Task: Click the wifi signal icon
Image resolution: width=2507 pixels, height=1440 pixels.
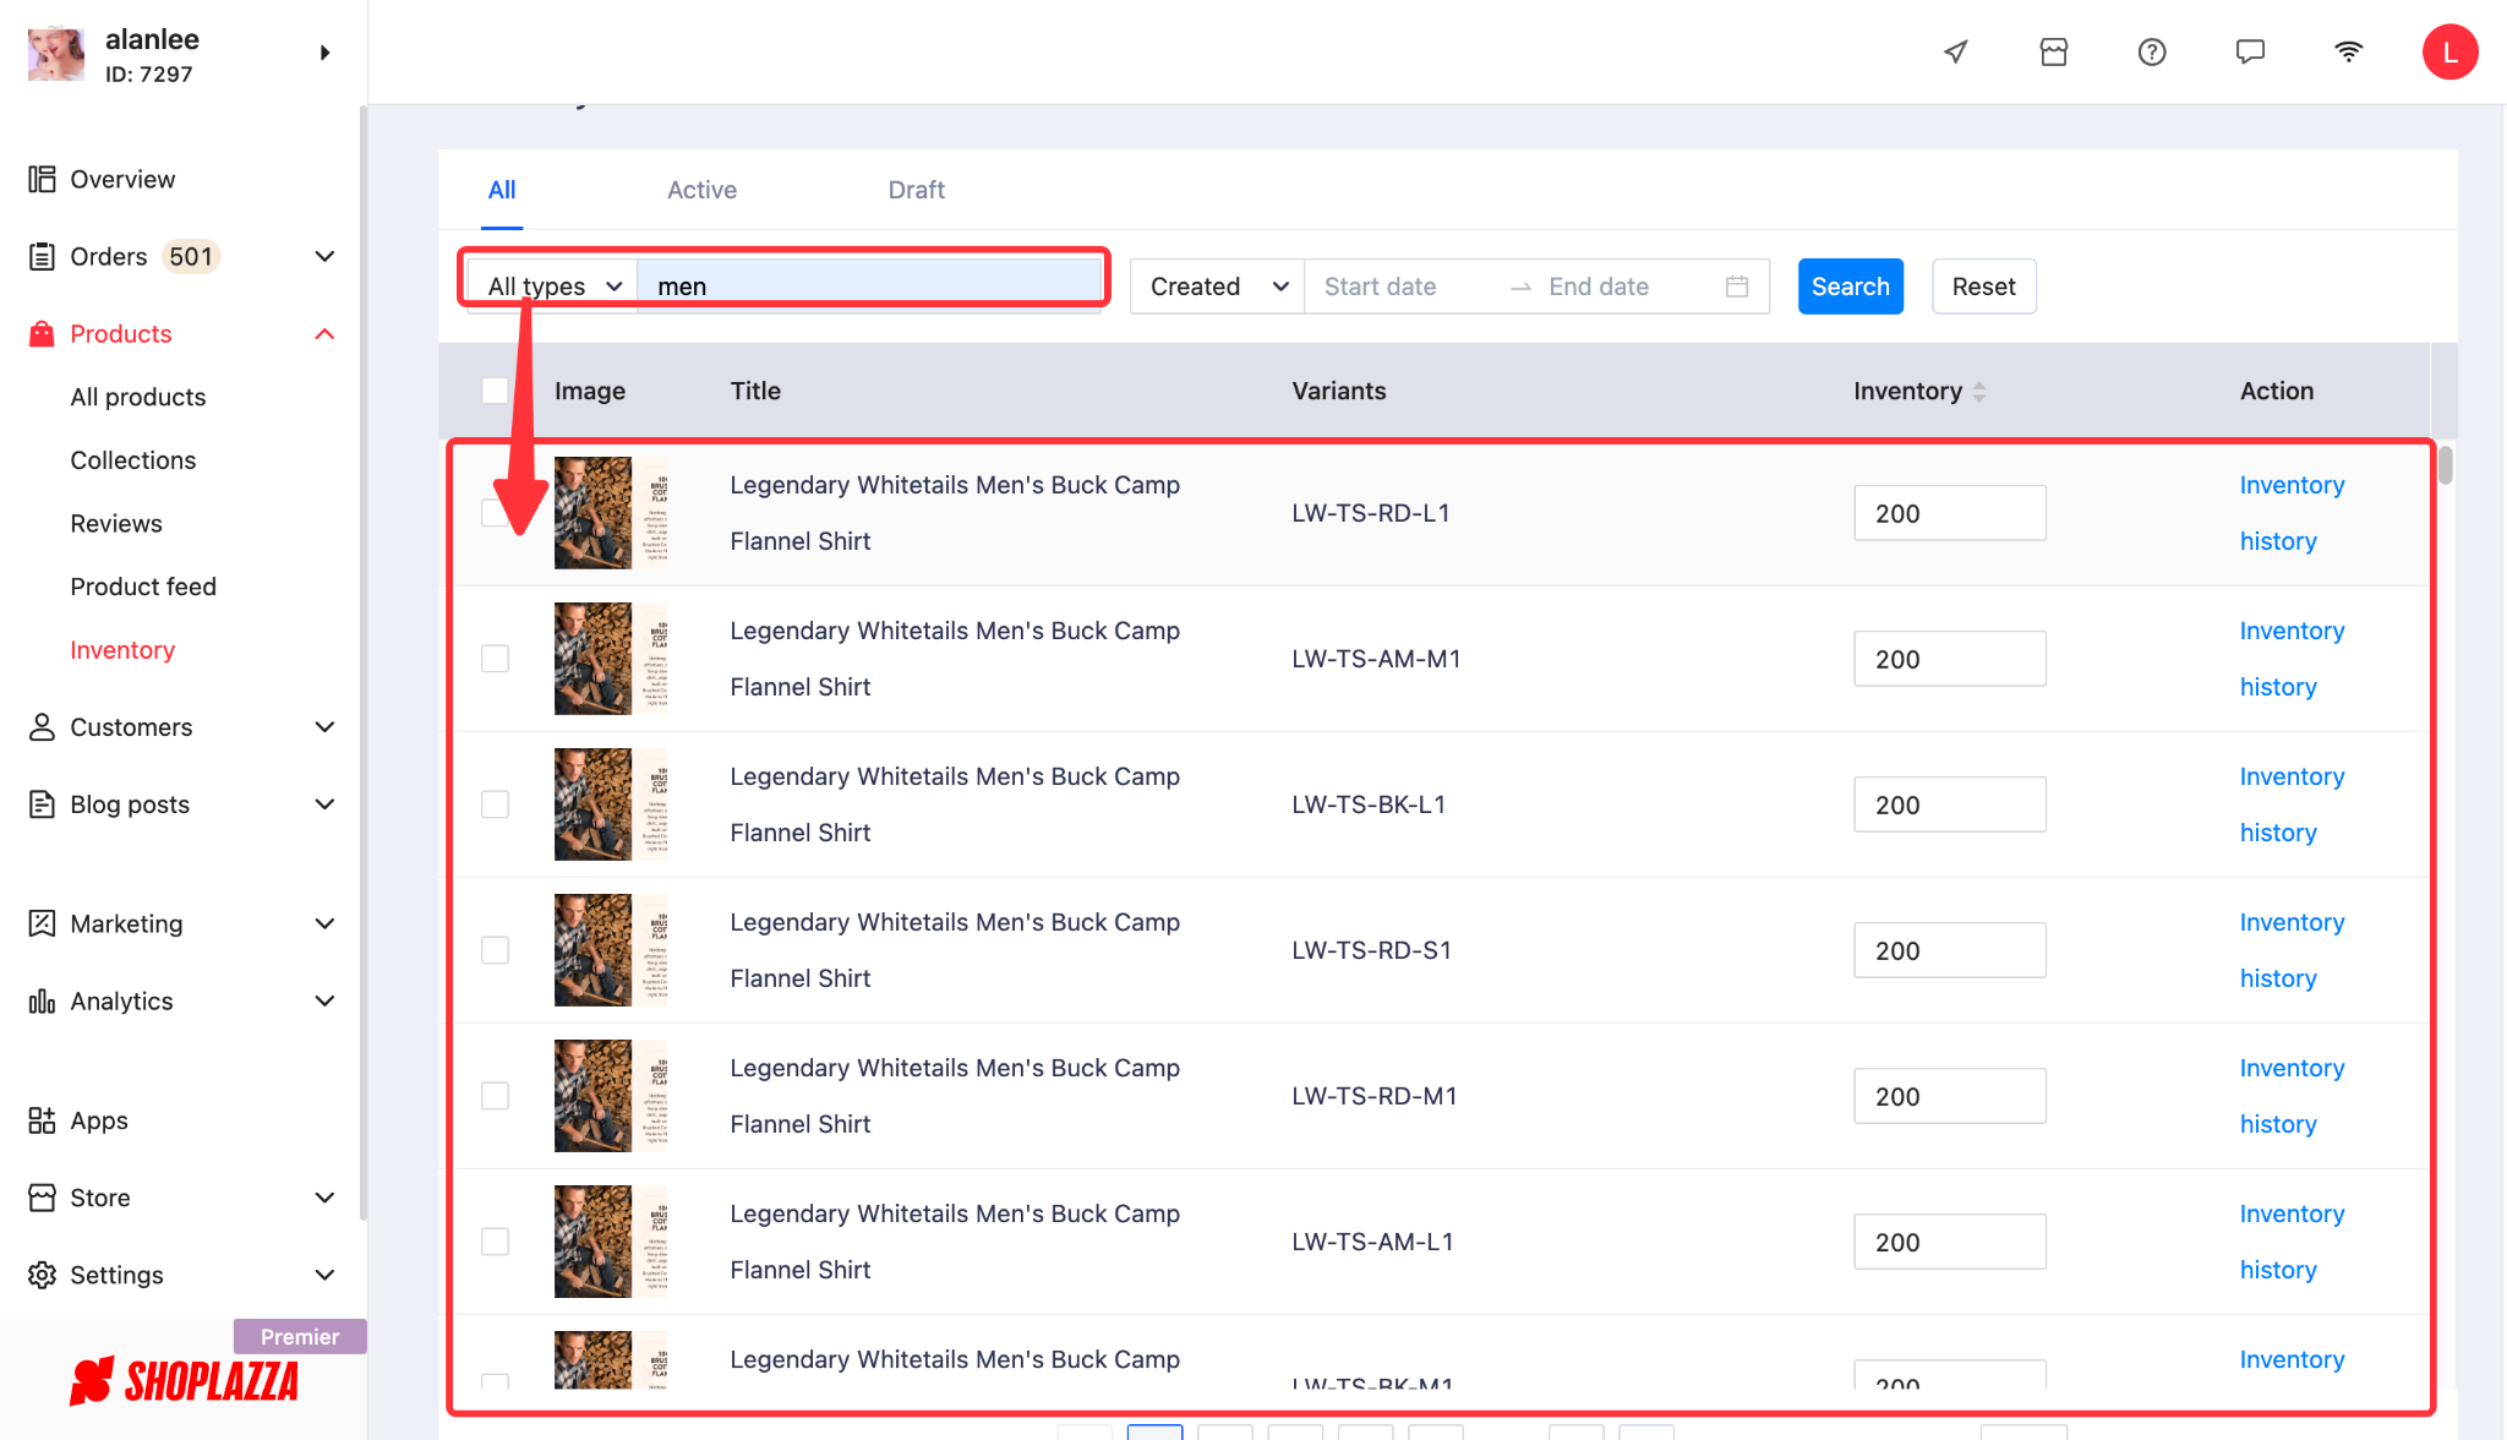Action: (x=2348, y=52)
